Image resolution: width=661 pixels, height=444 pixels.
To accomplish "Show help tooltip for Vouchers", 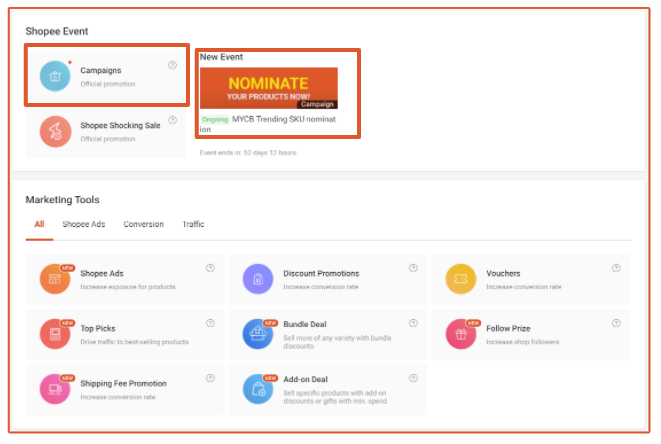I will (616, 268).
